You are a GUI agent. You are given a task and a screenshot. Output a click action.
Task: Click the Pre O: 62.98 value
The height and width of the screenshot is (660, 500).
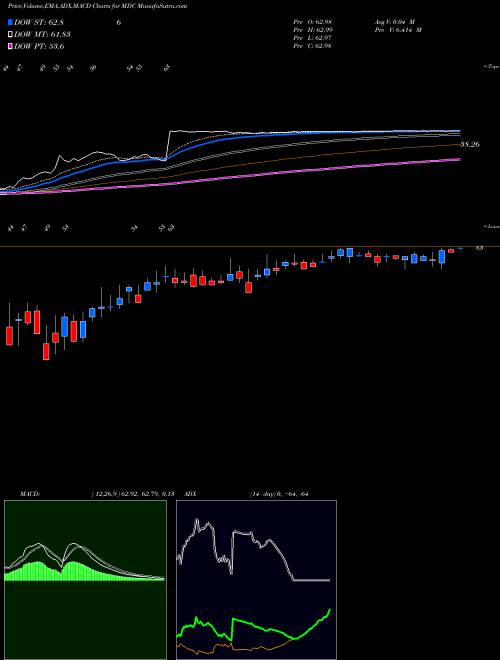tap(312, 22)
